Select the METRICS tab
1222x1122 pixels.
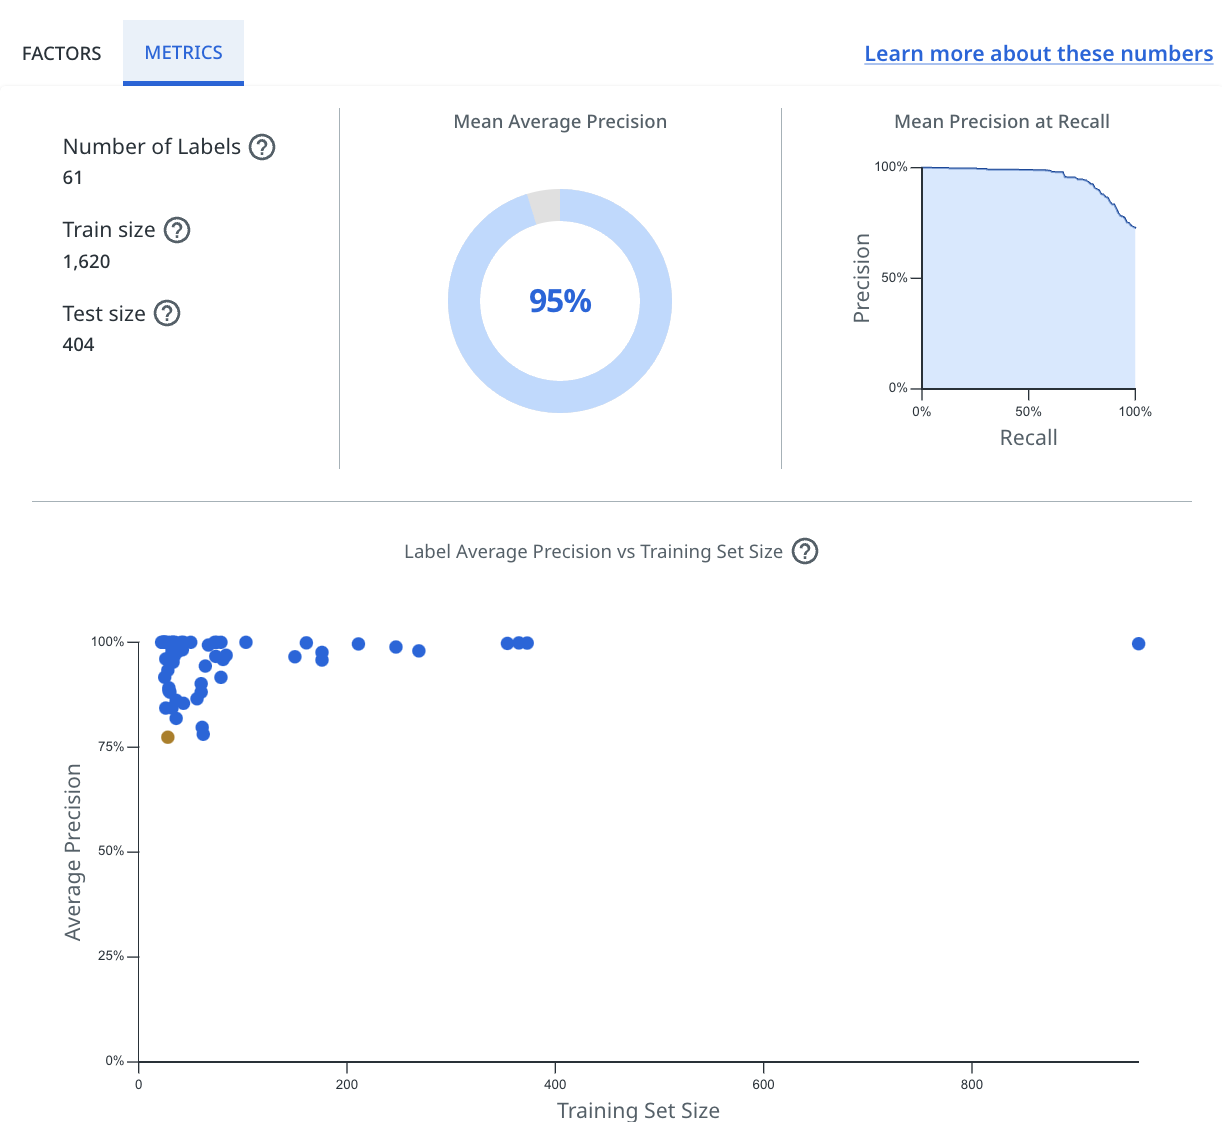click(183, 53)
